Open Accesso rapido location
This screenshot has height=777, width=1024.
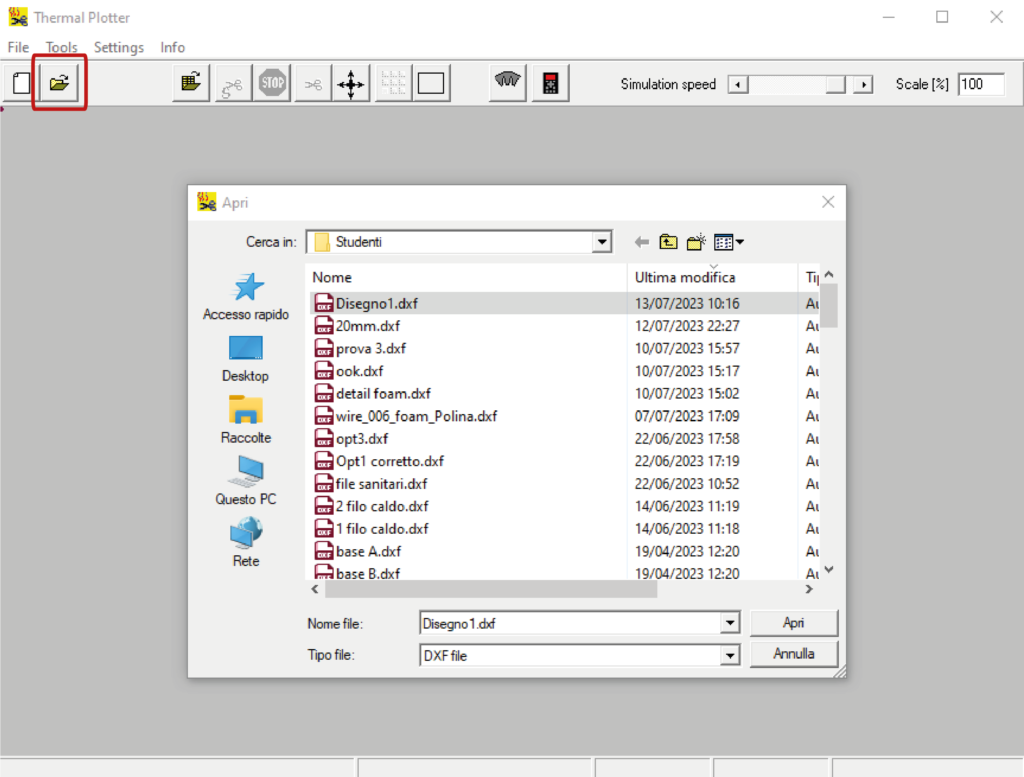point(246,296)
